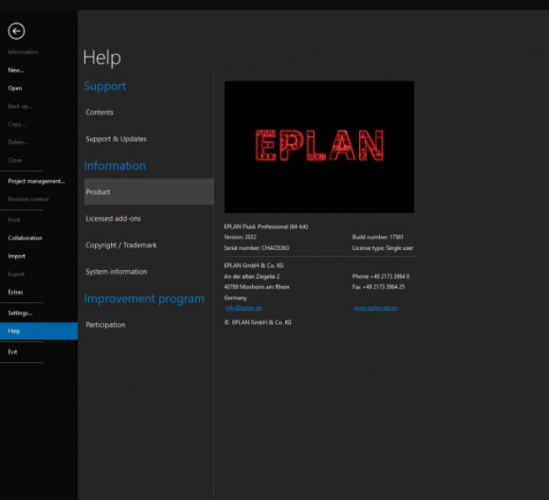Click the Fax number text
Screen dimensions: 549x500
pos(378,287)
